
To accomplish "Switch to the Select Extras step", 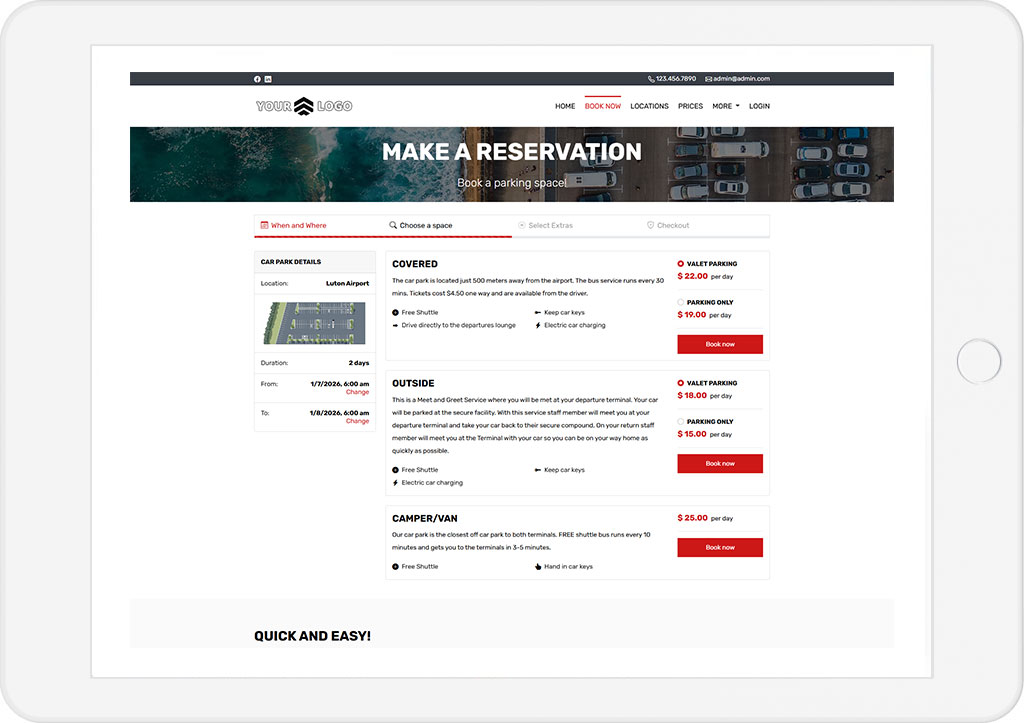I will coord(550,225).
